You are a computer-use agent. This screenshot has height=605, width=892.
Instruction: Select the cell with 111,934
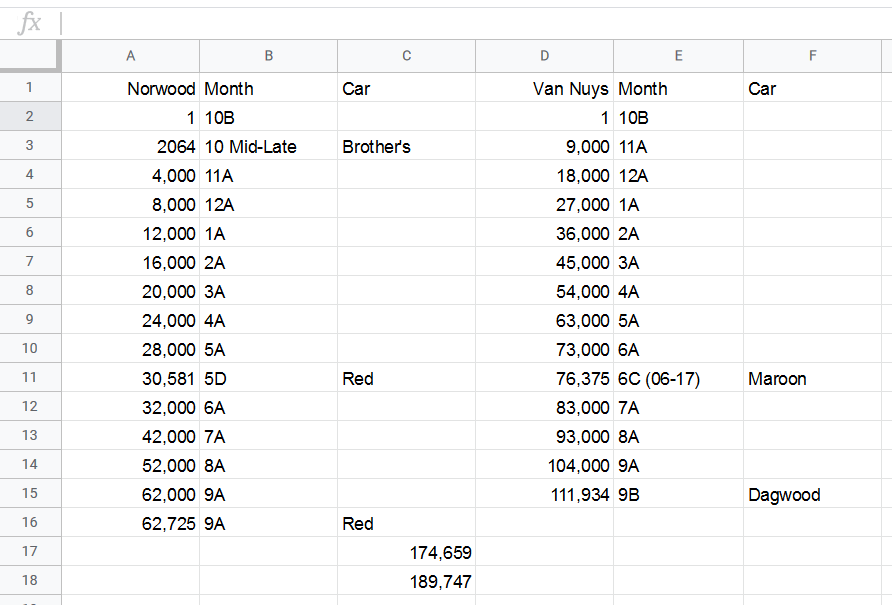tap(544, 495)
